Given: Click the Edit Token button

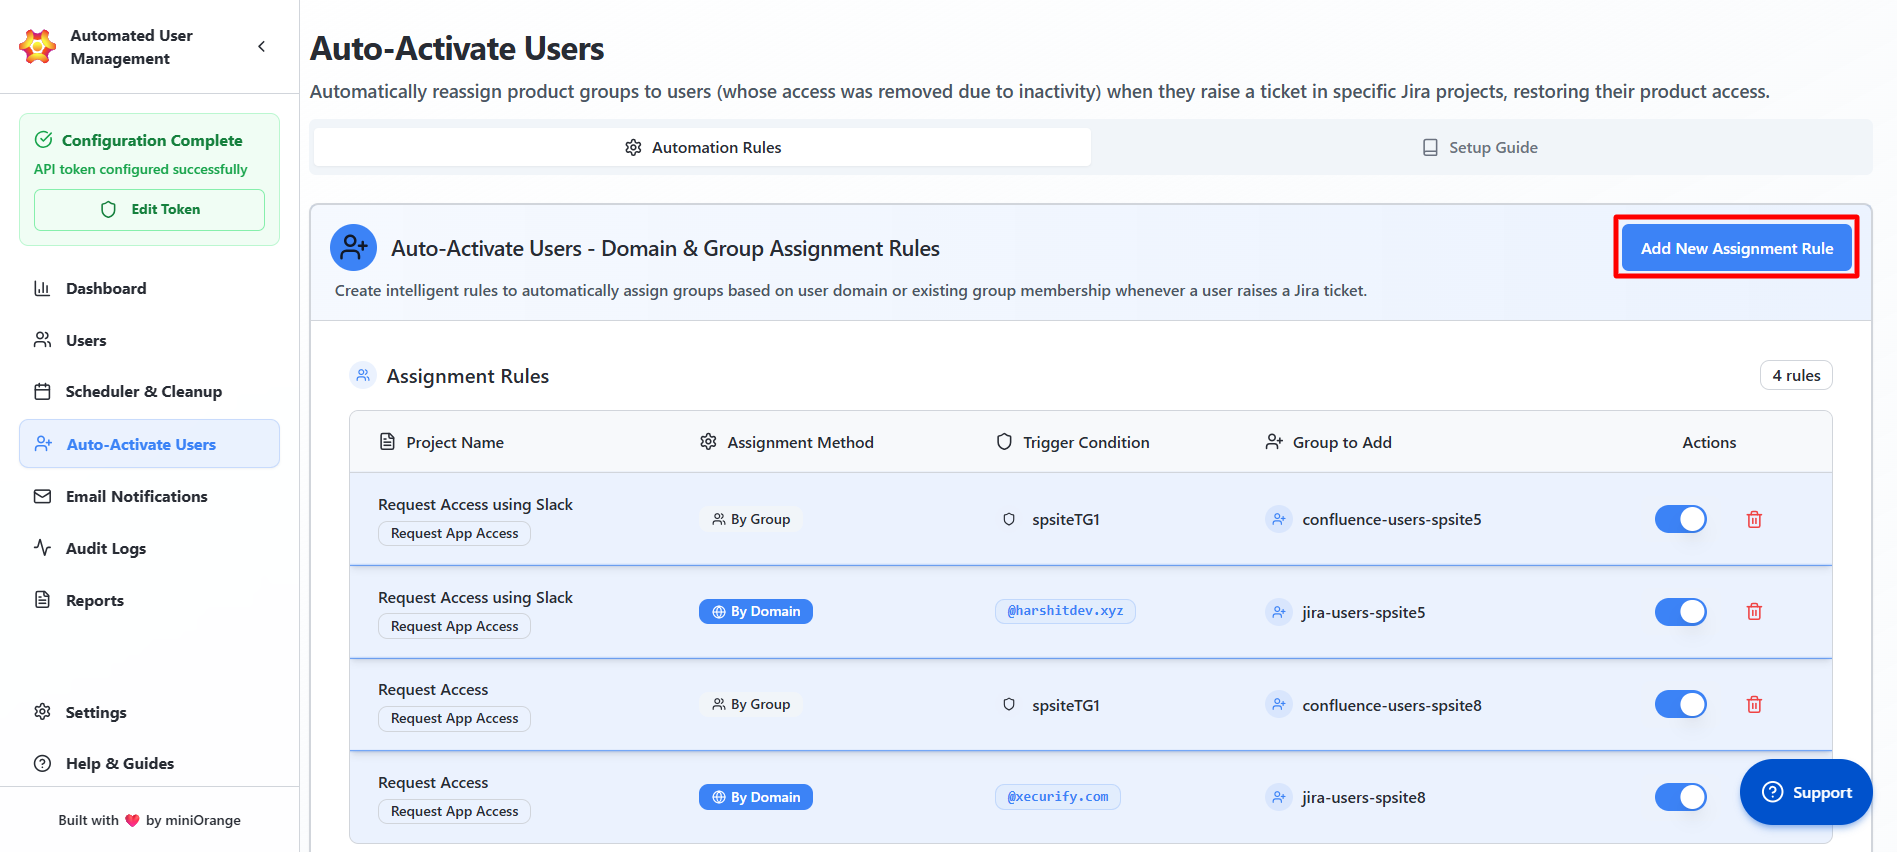Looking at the screenshot, I should coord(150,210).
